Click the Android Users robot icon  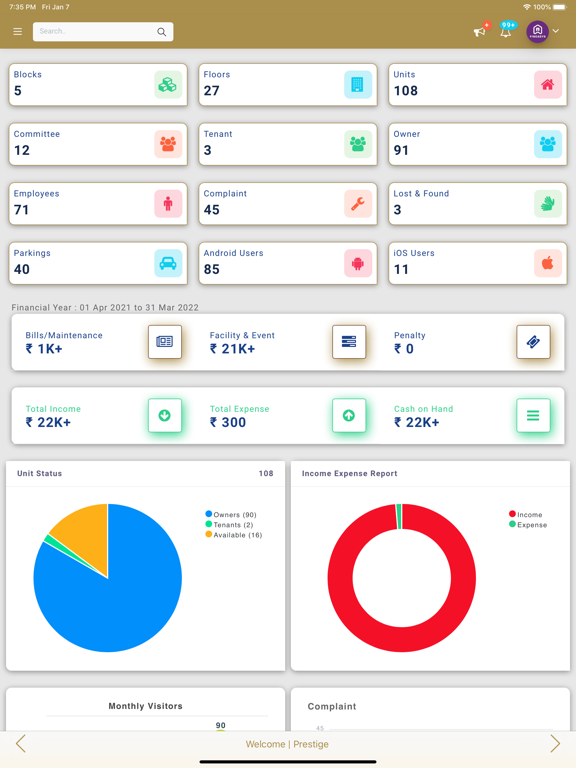coord(358,263)
